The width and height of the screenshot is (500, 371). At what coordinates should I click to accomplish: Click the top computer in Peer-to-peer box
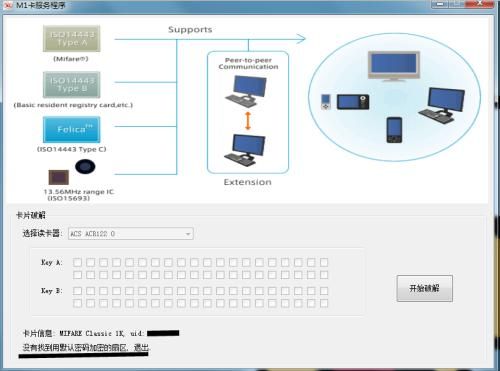click(x=246, y=91)
